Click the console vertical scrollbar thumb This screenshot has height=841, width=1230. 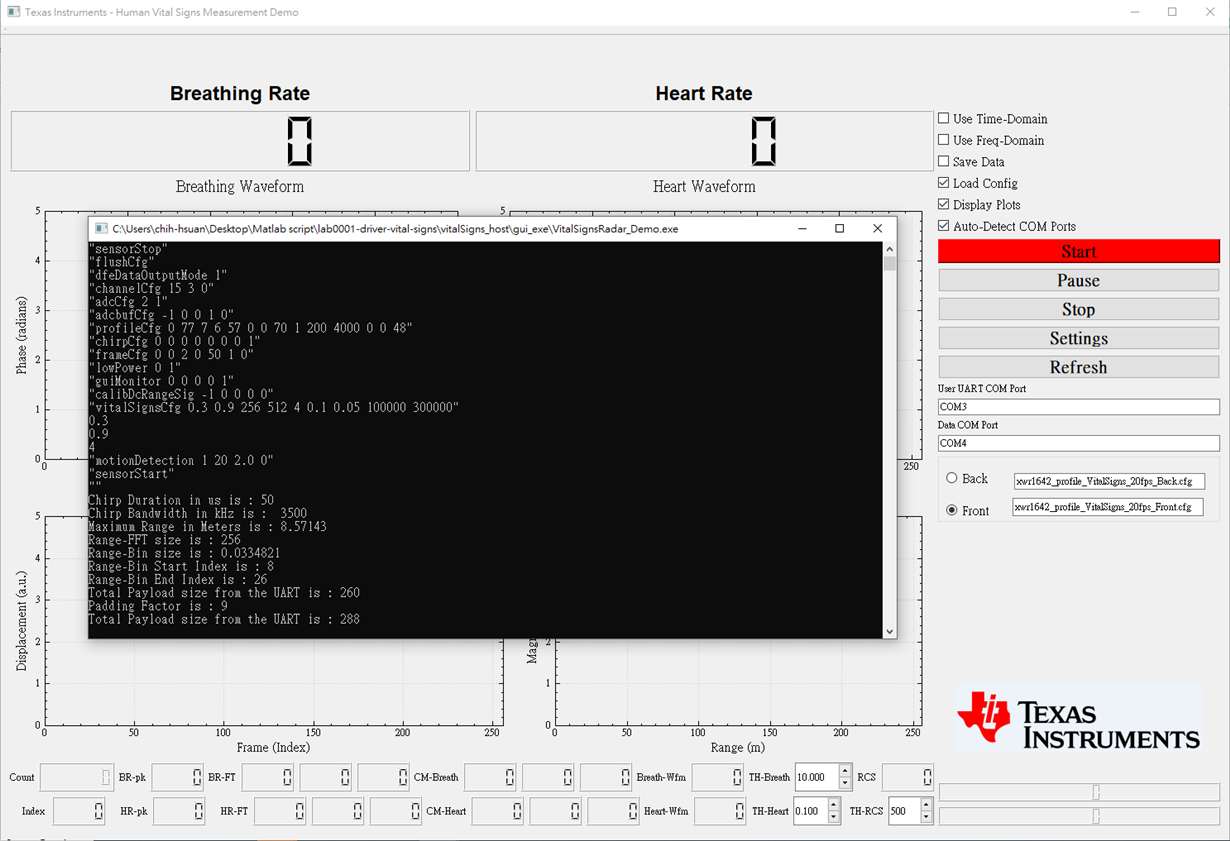click(x=889, y=263)
